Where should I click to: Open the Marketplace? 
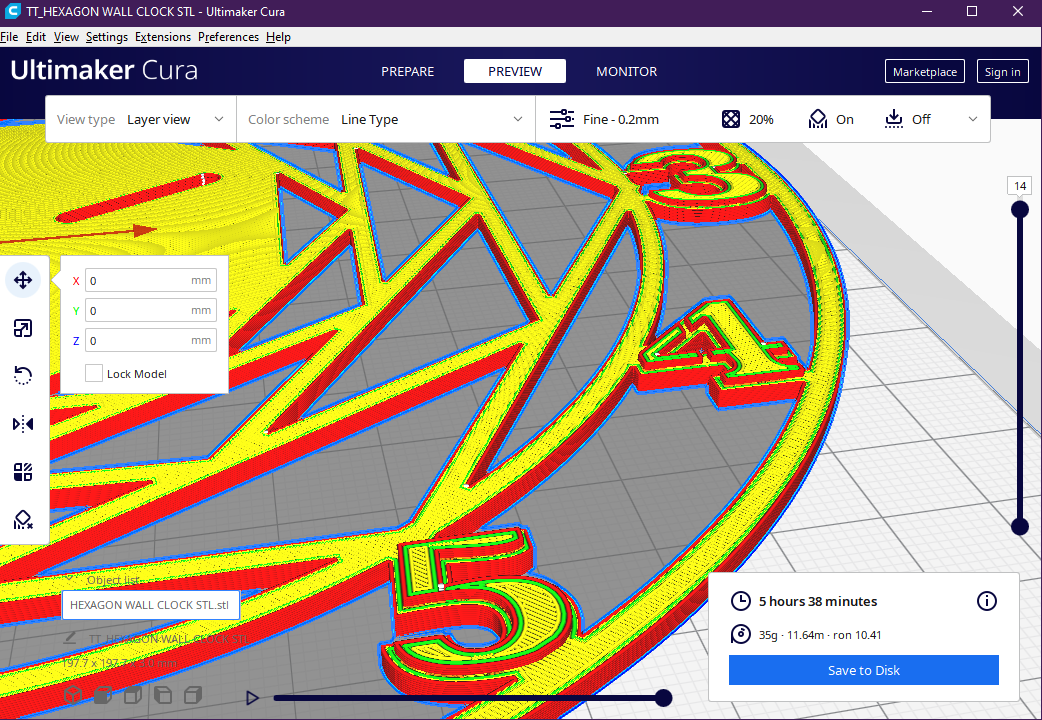point(924,72)
